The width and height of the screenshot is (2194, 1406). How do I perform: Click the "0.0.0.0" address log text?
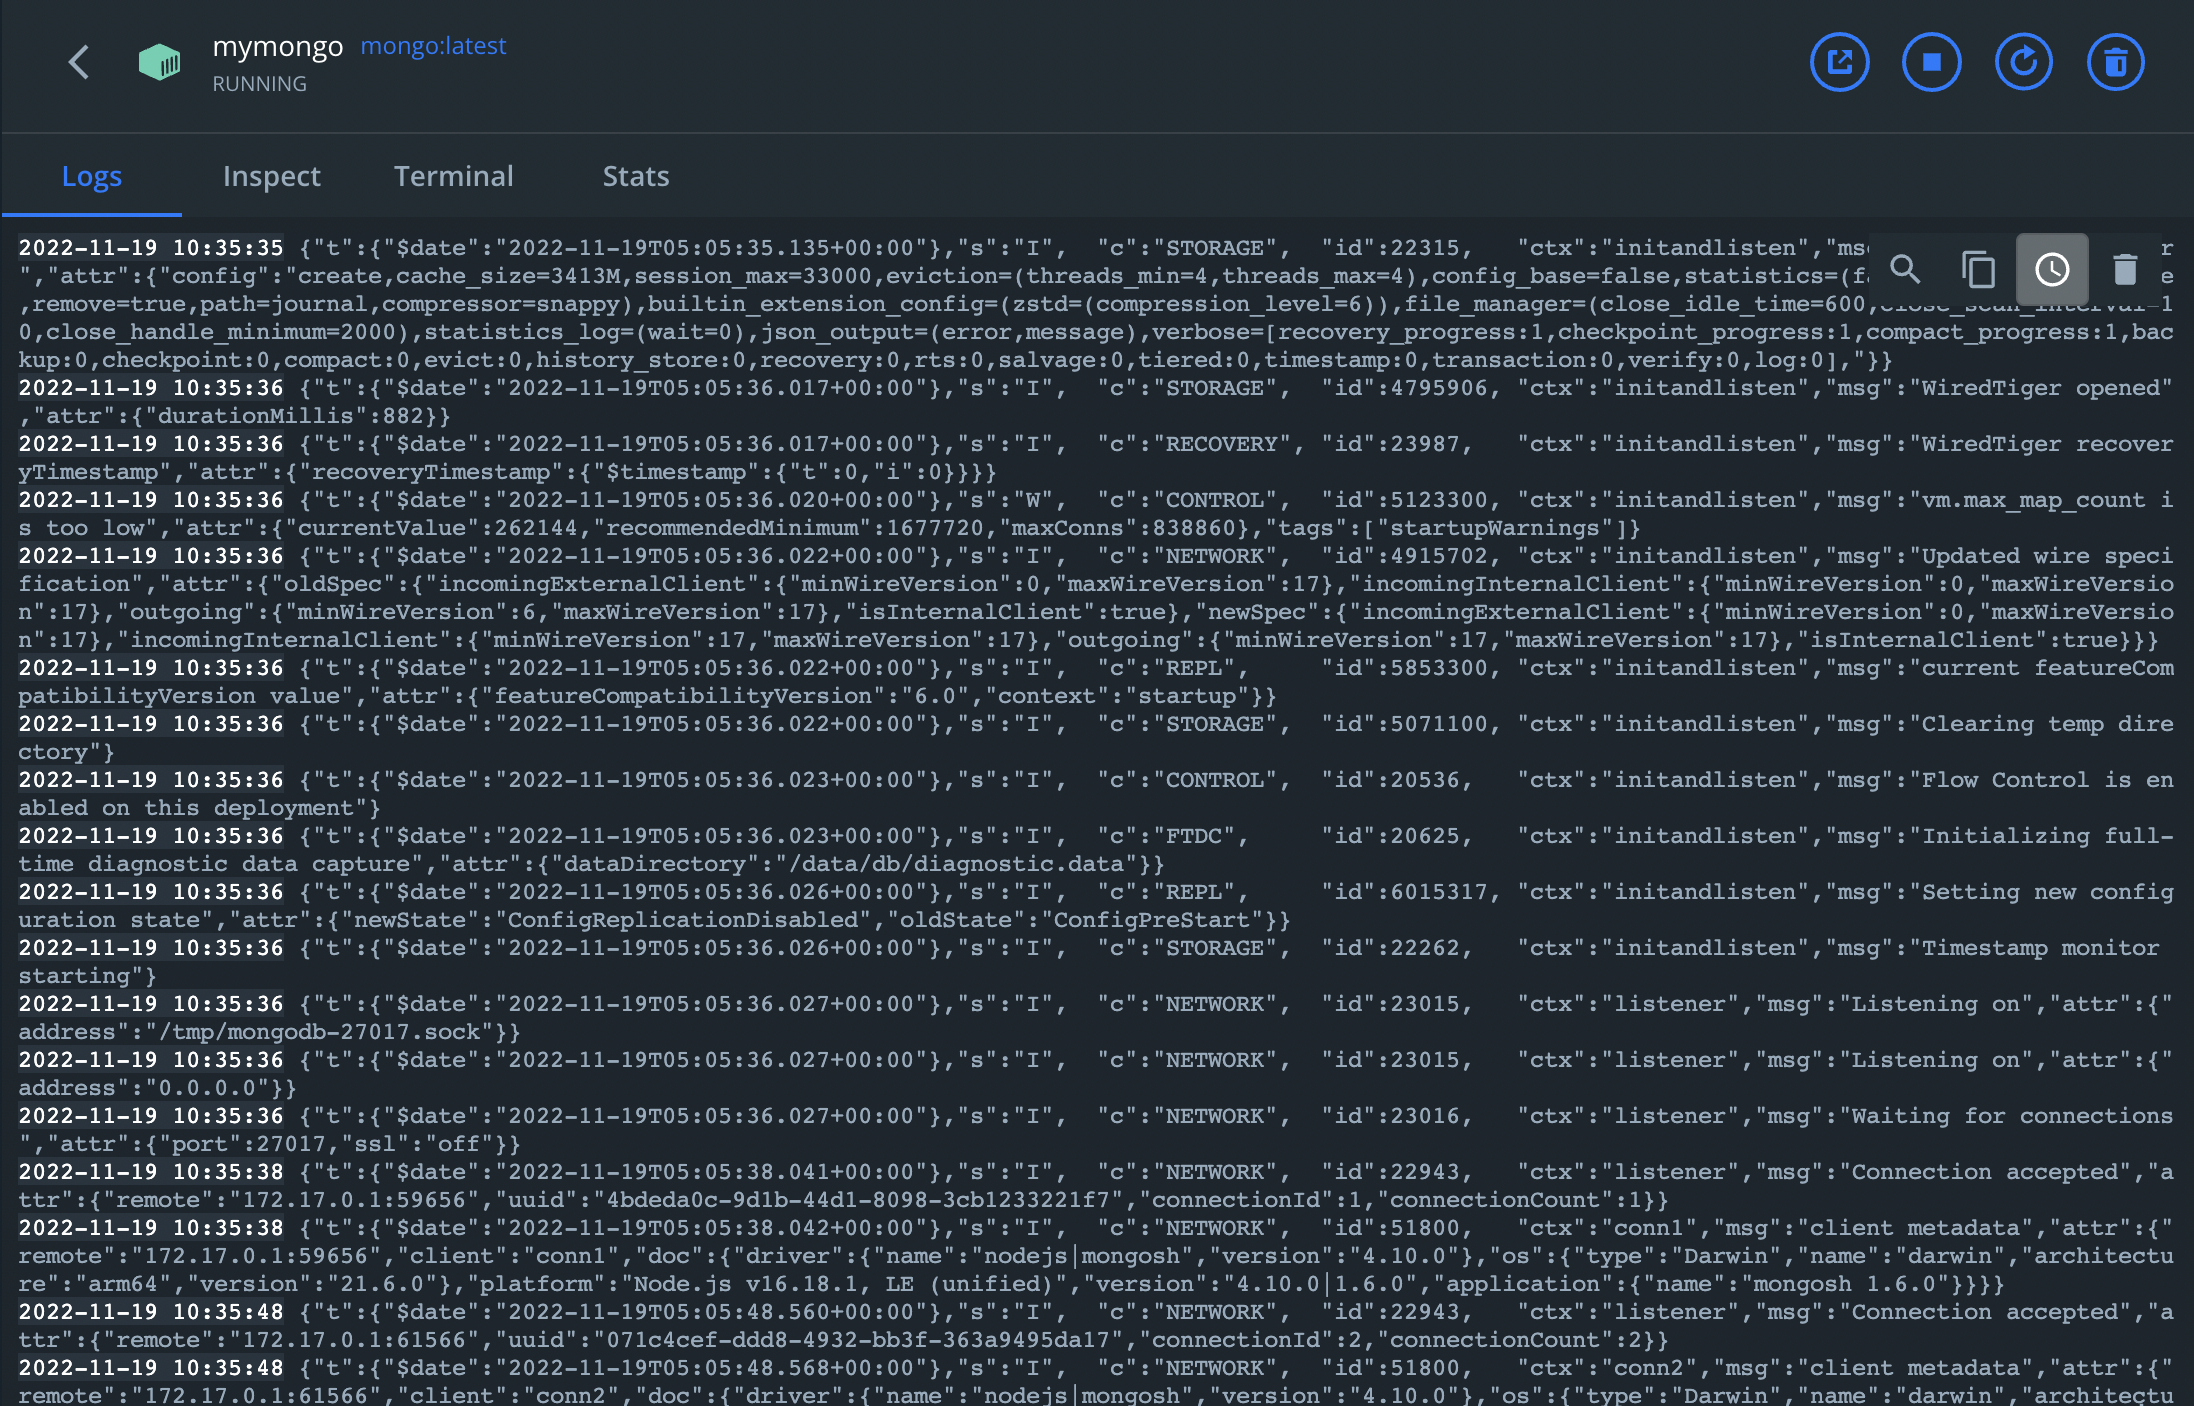pos(208,1088)
